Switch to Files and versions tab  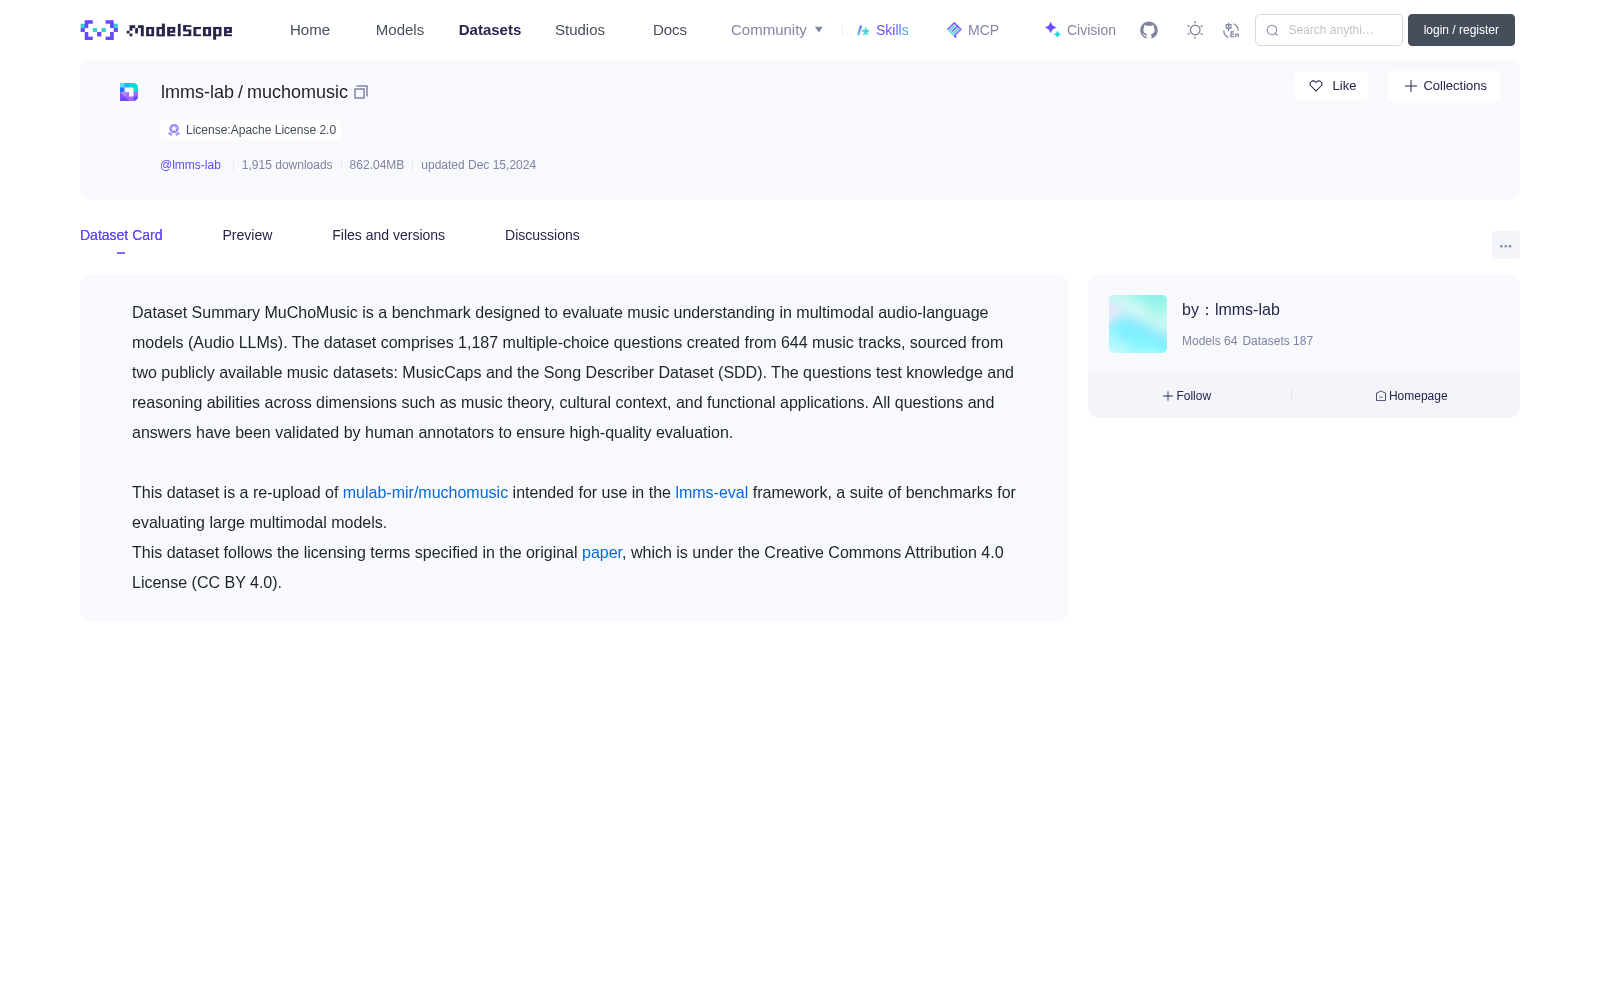click(x=388, y=235)
